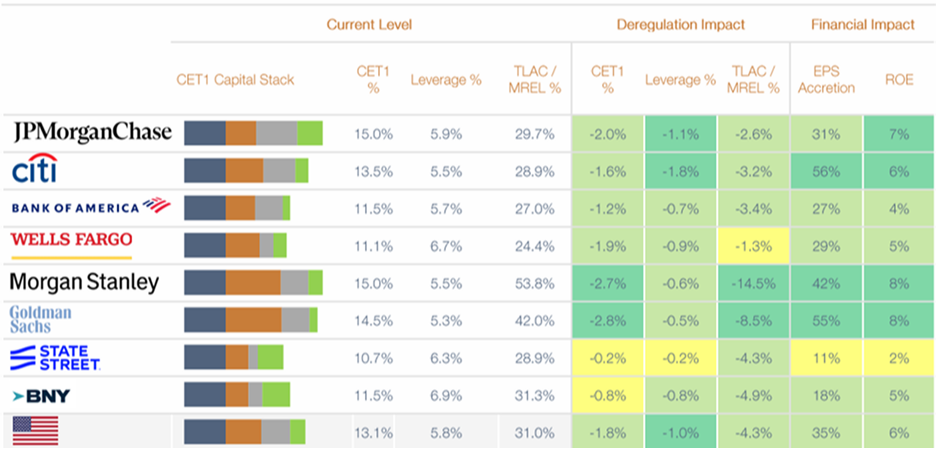936x449 pixels.
Task: Click orange segment of Goldman Sachs capital stack bar
Action: [253, 320]
